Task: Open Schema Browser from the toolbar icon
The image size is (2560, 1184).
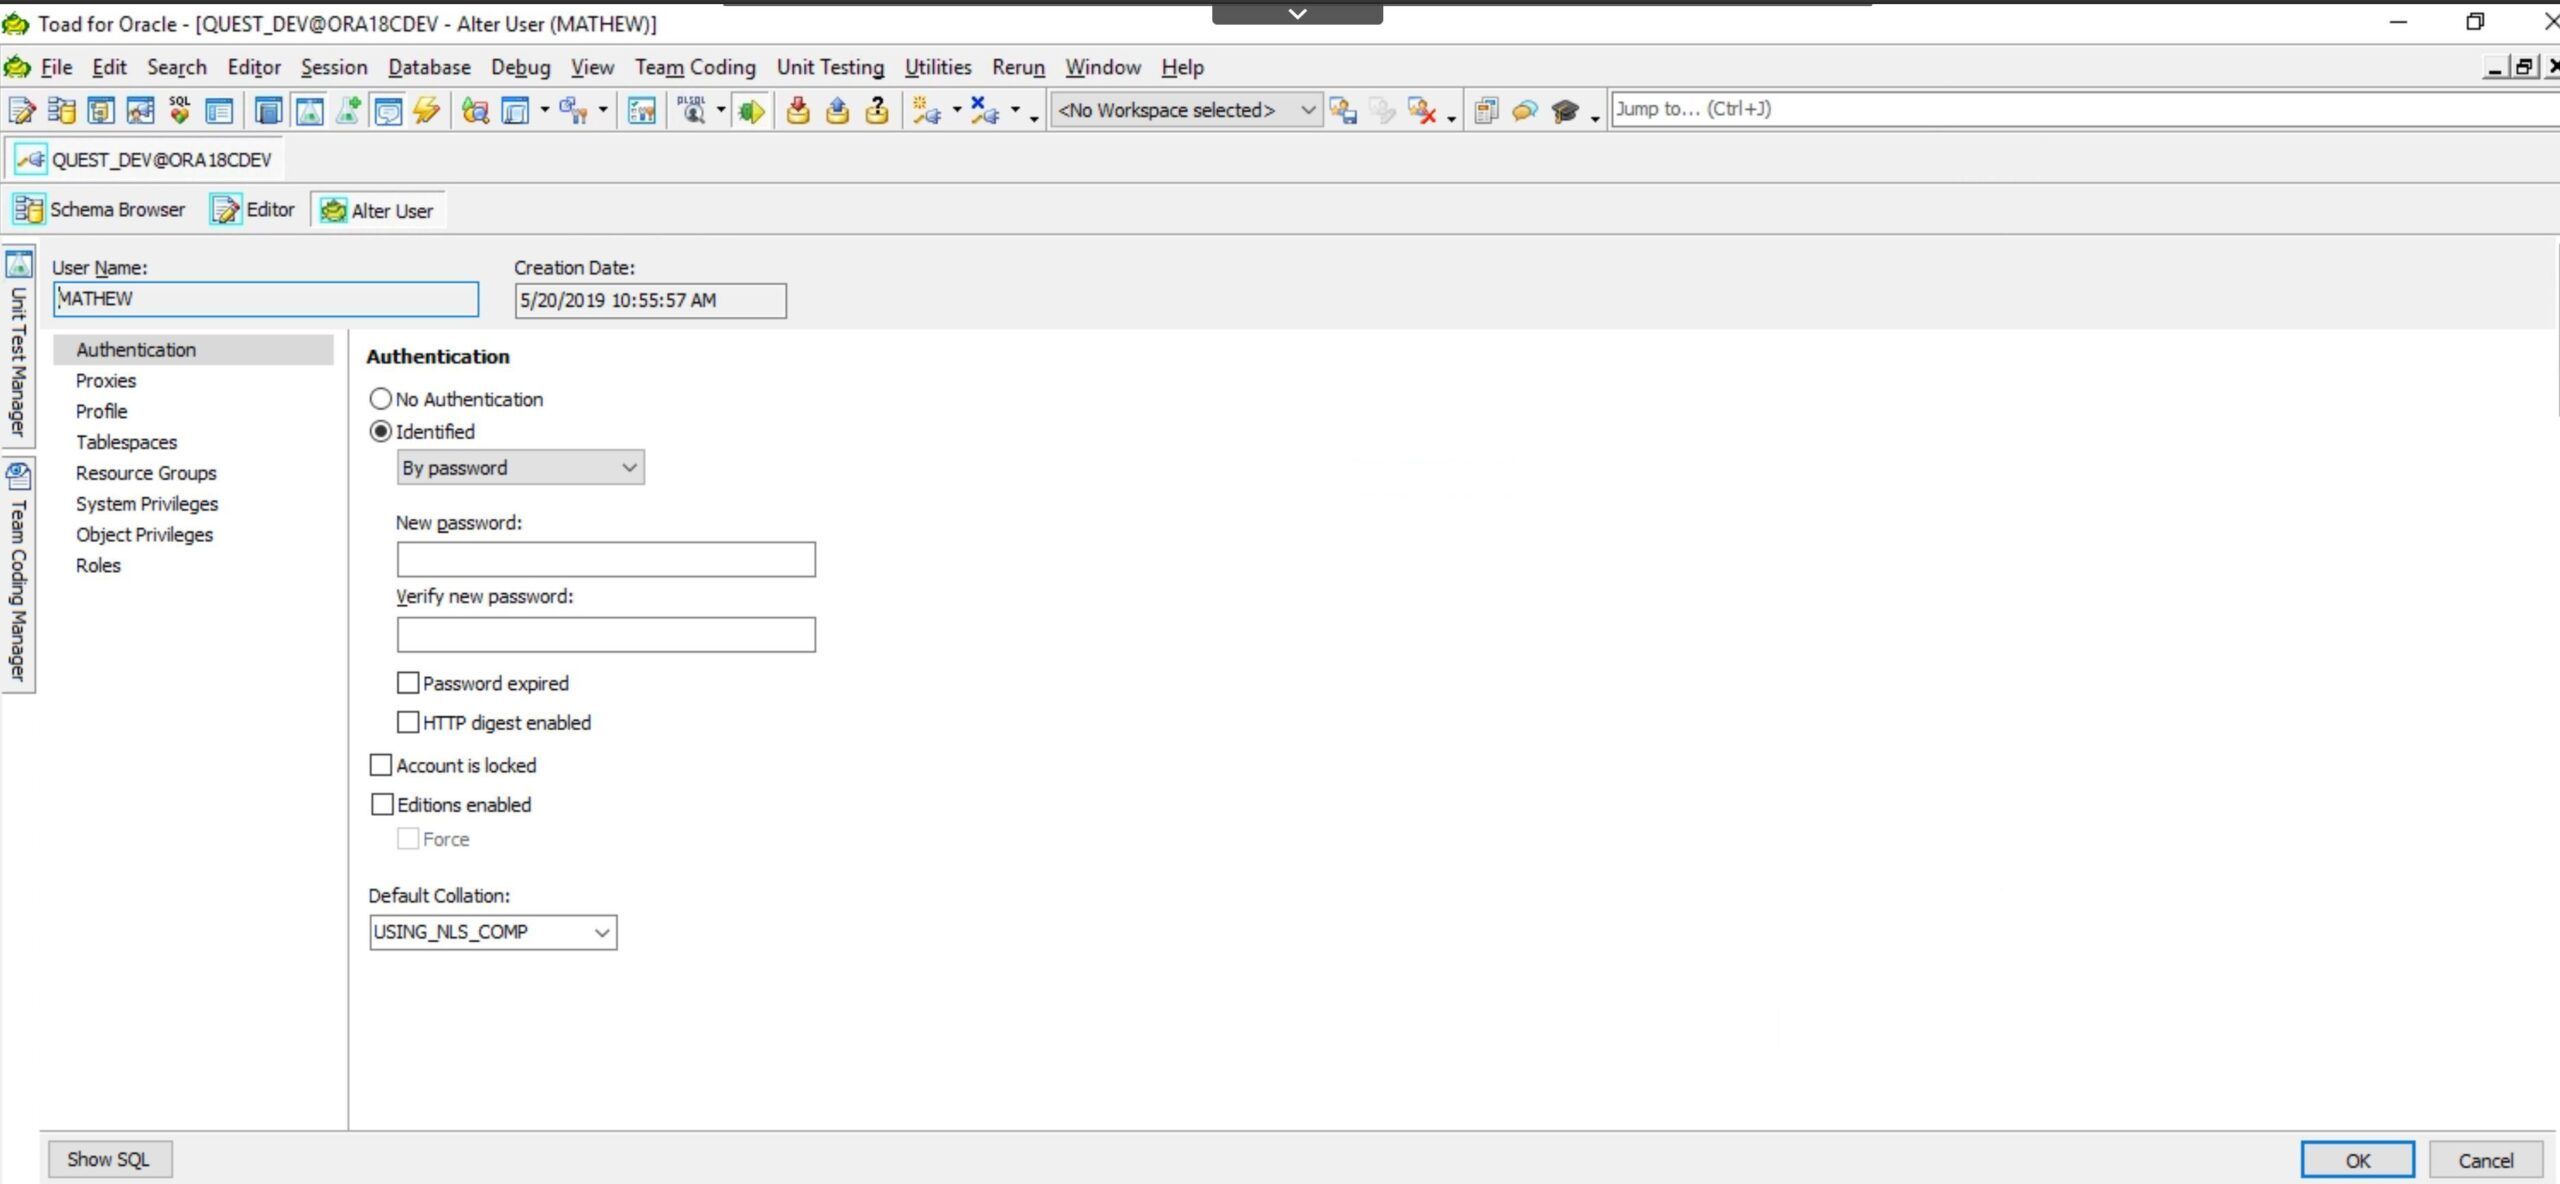Action: pos(62,110)
